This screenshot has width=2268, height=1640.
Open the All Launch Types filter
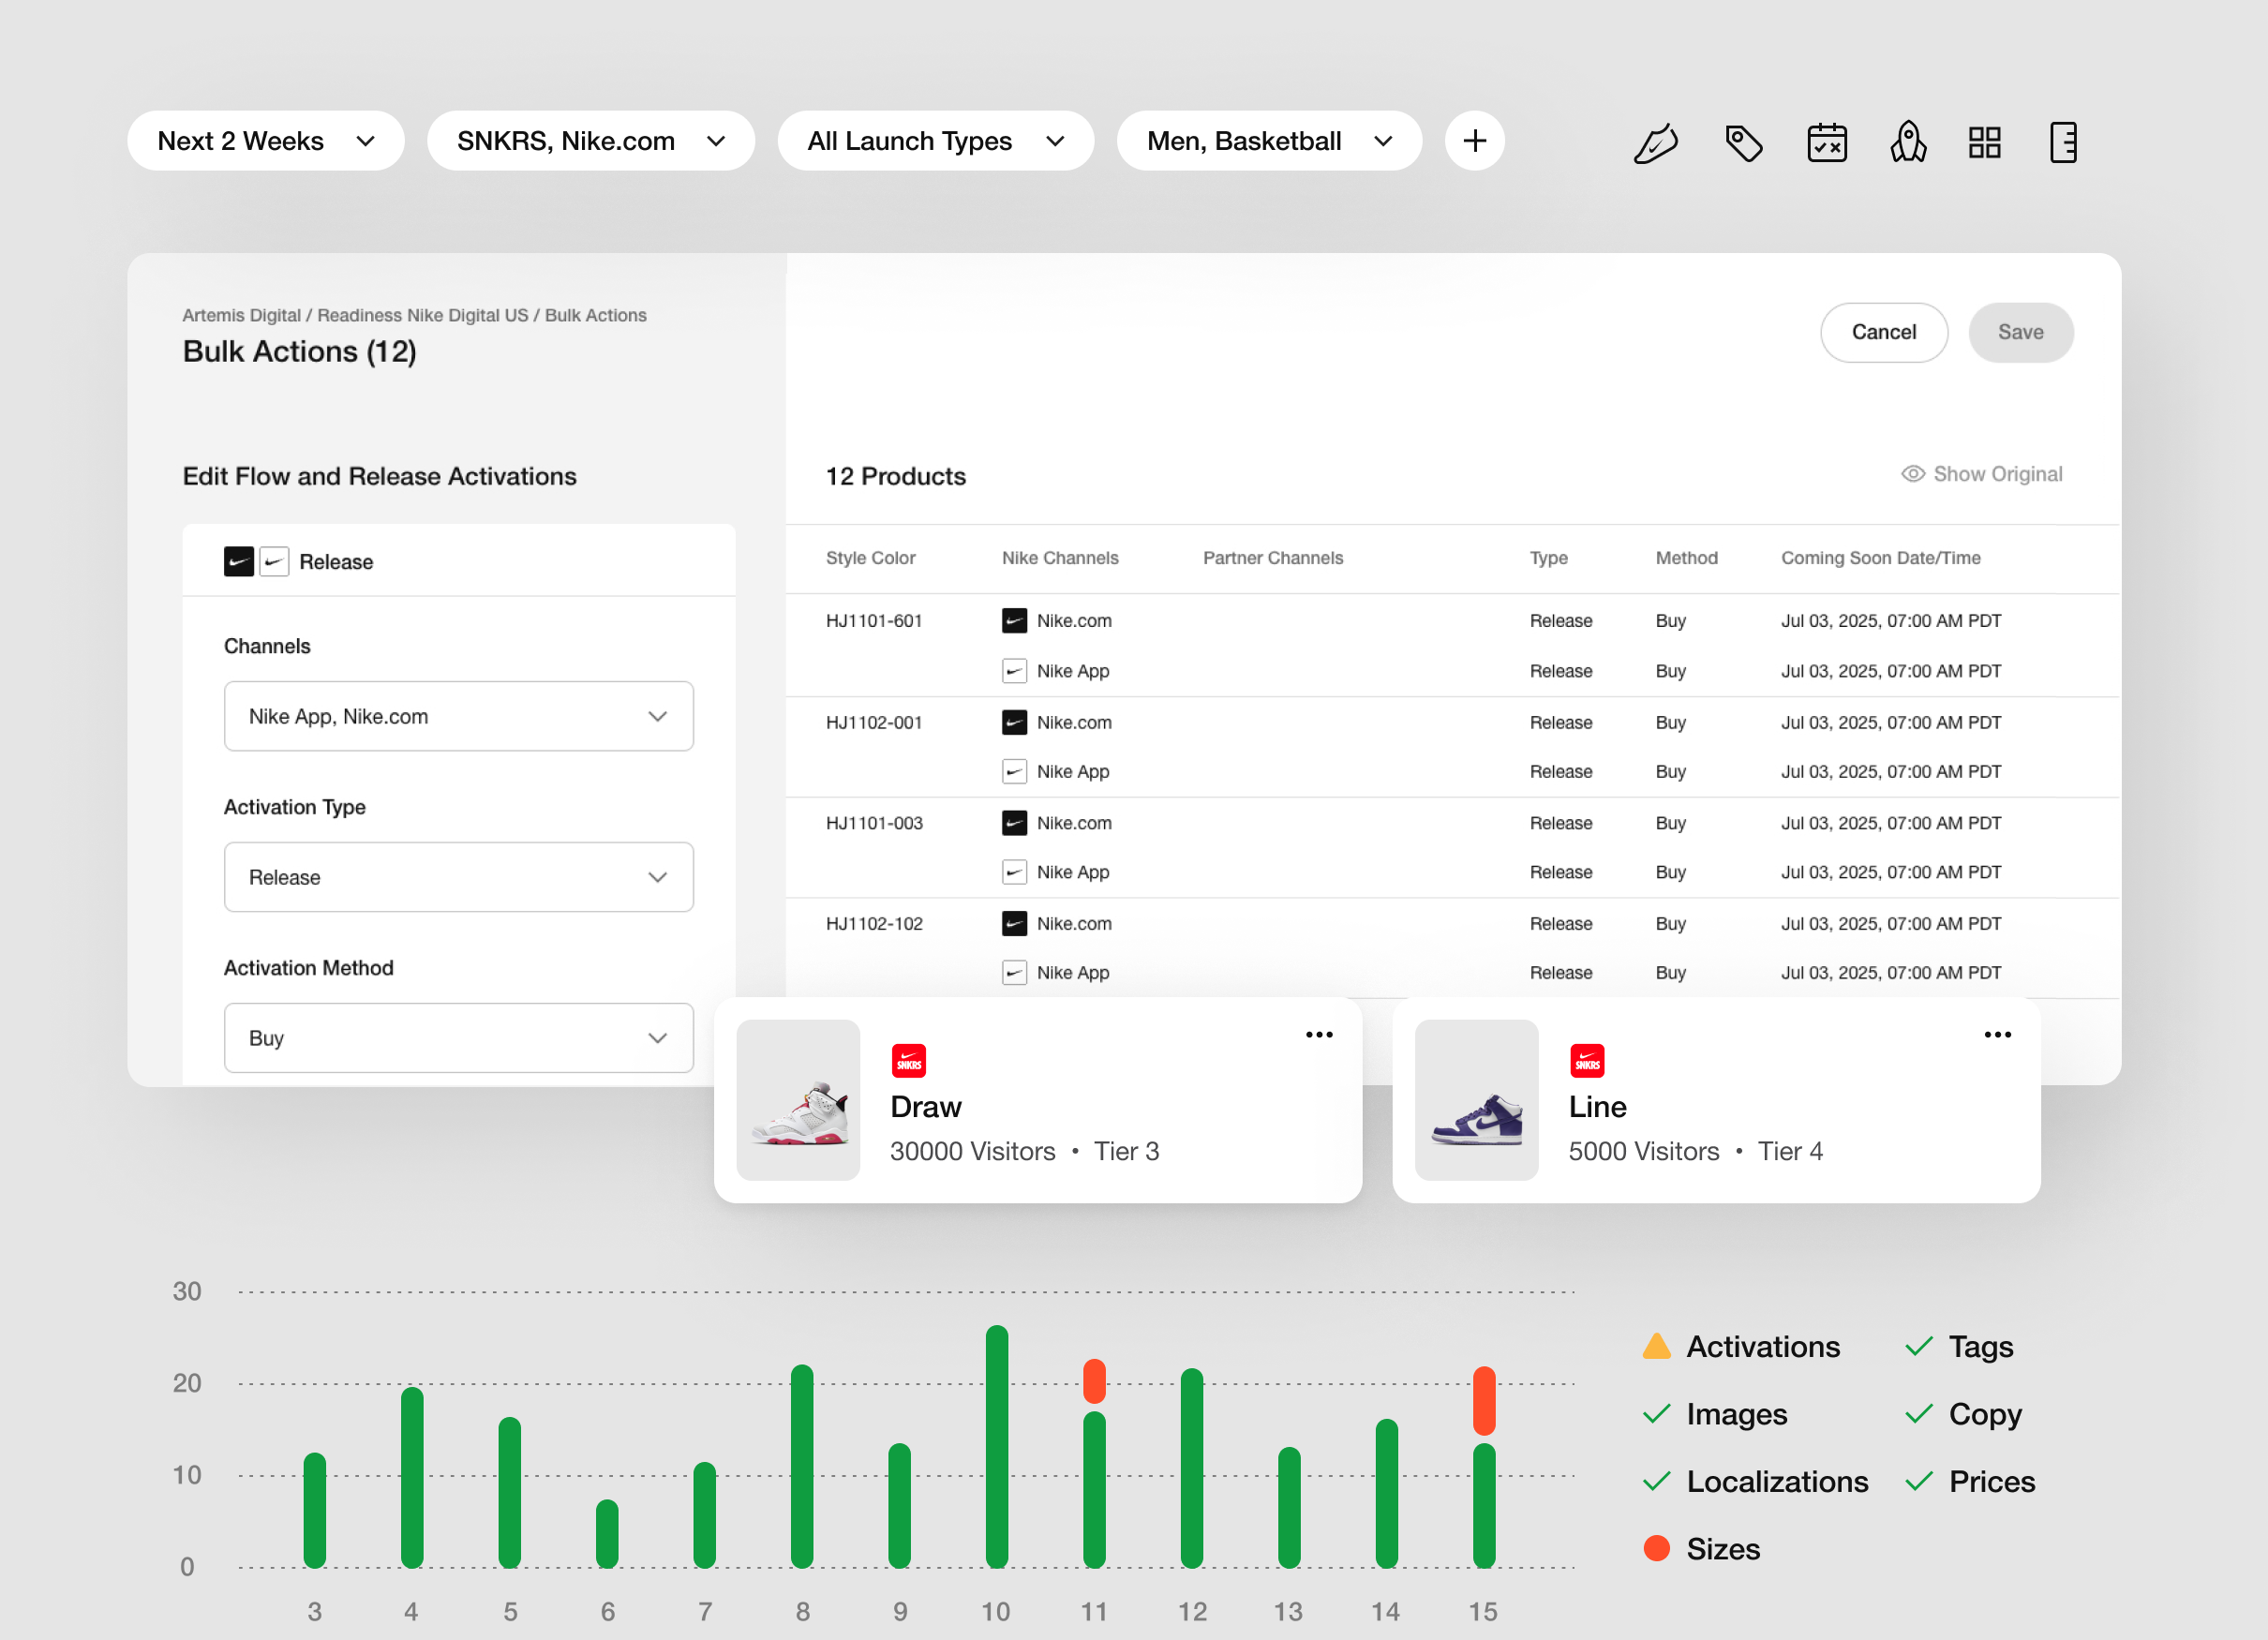935,141
